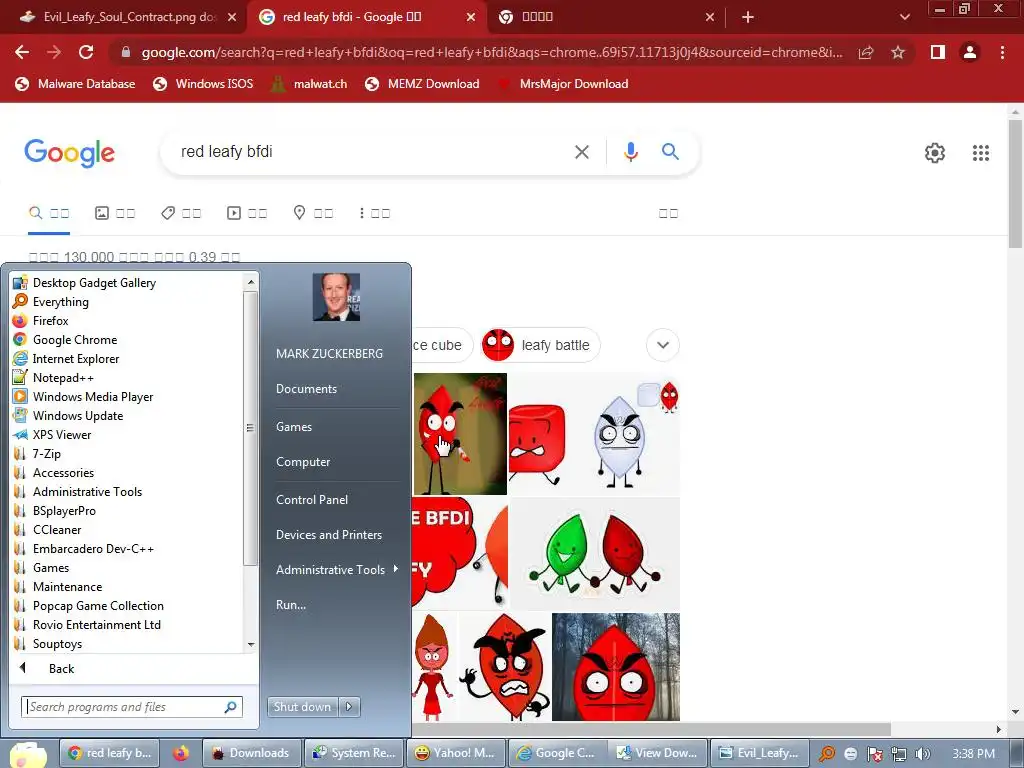
Task: Select the Maps search tab
Action: [313, 213]
